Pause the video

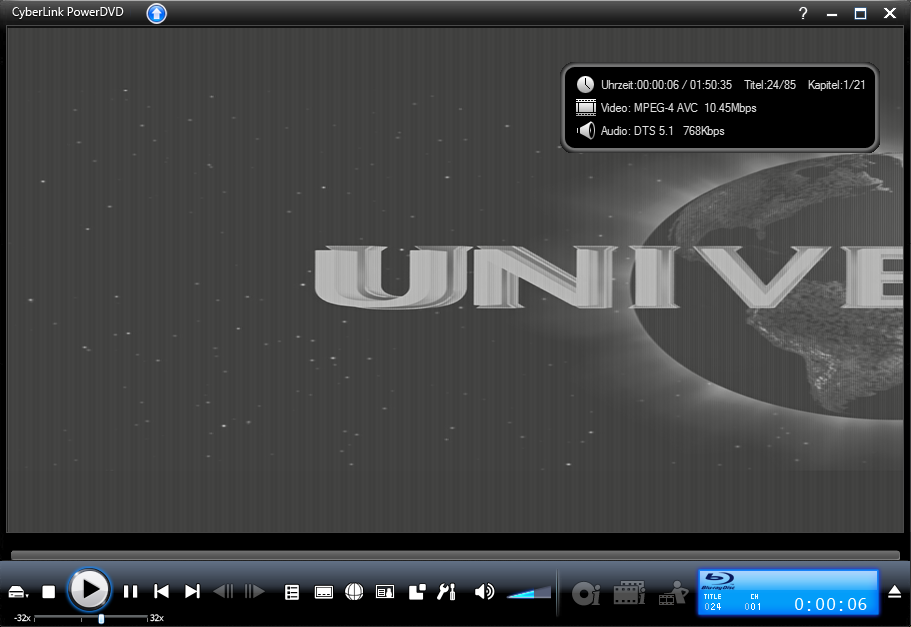[130, 592]
